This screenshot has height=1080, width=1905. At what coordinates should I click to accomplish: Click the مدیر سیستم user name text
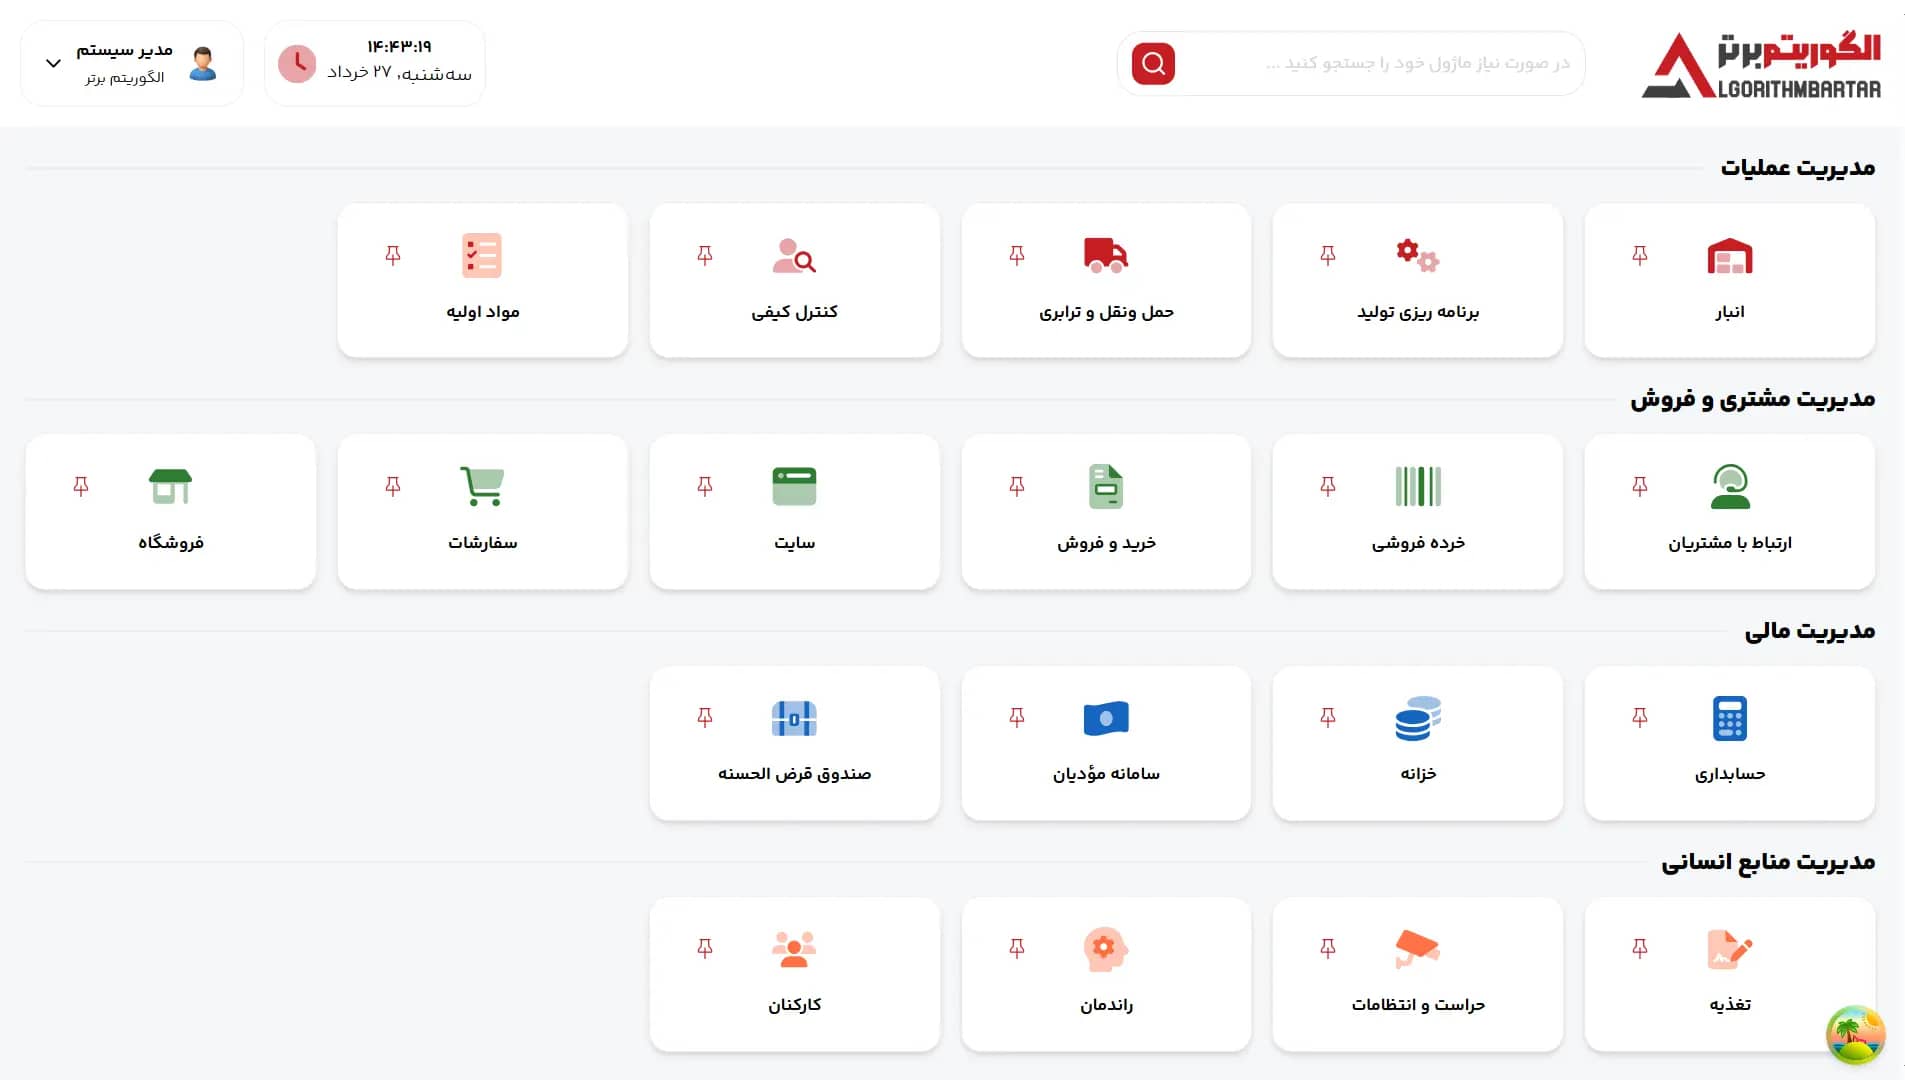click(124, 50)
